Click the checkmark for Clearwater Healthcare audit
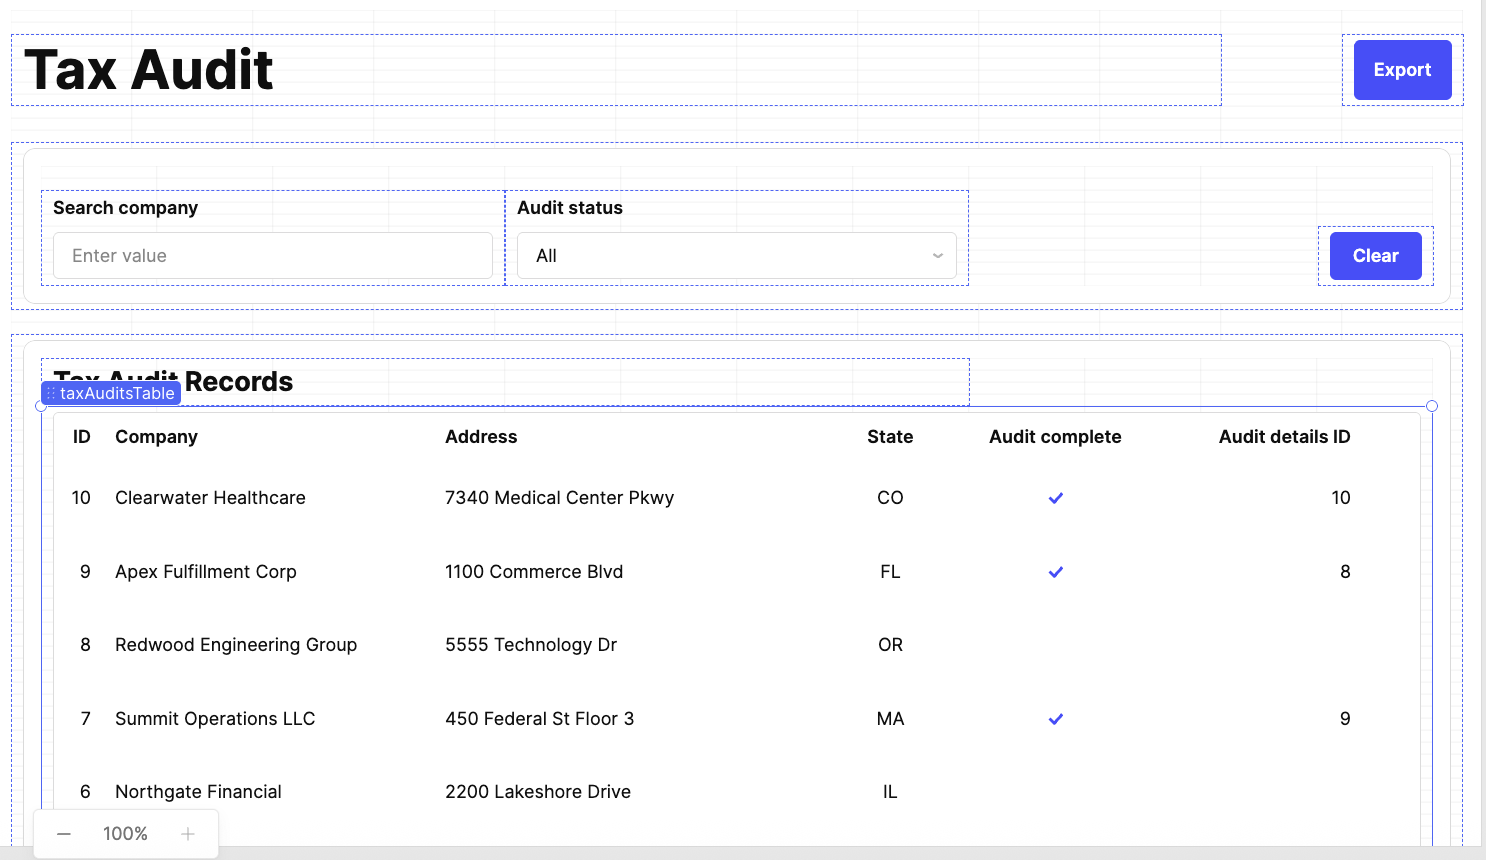The width and height of the screenshot is (1486, 860). click(x=1055, y=497)
